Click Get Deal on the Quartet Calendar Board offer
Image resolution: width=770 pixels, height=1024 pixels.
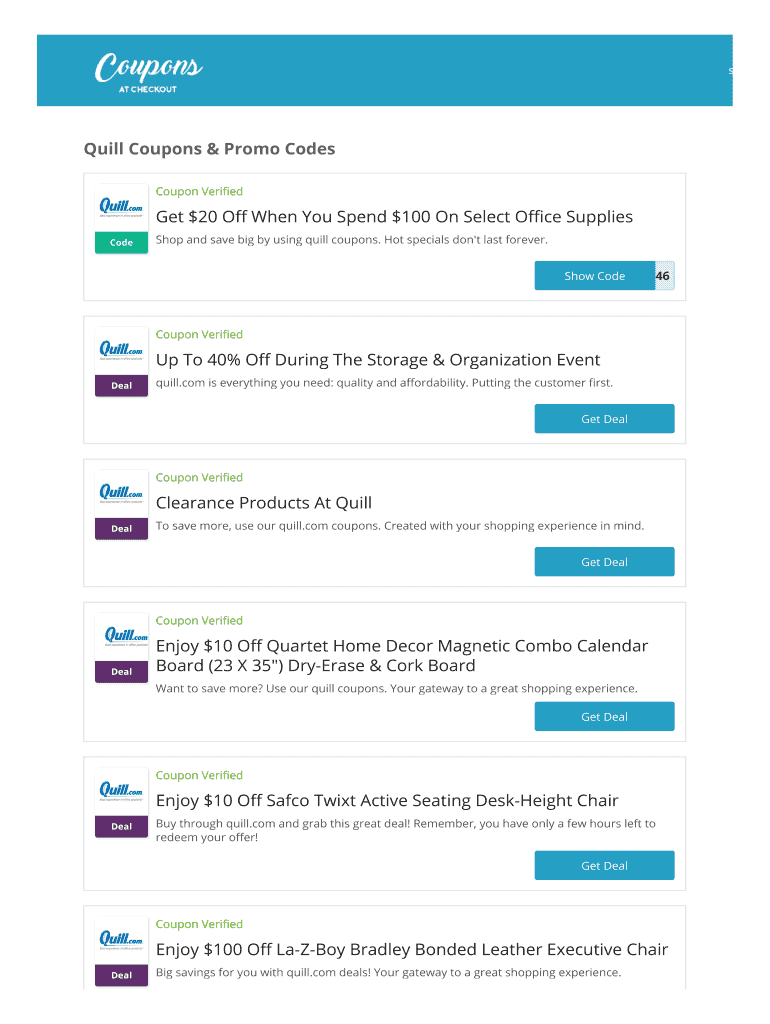604,716
